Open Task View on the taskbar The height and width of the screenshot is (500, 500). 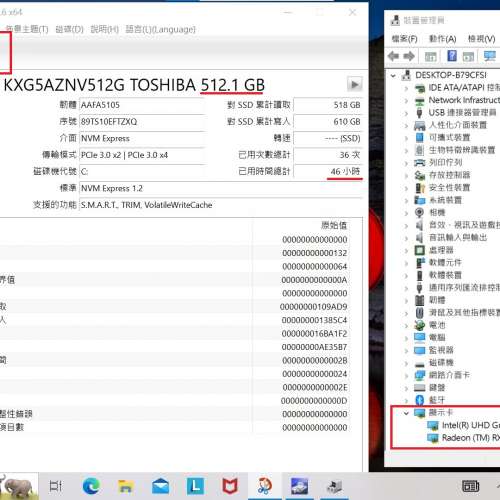click(x=55, y=486)
